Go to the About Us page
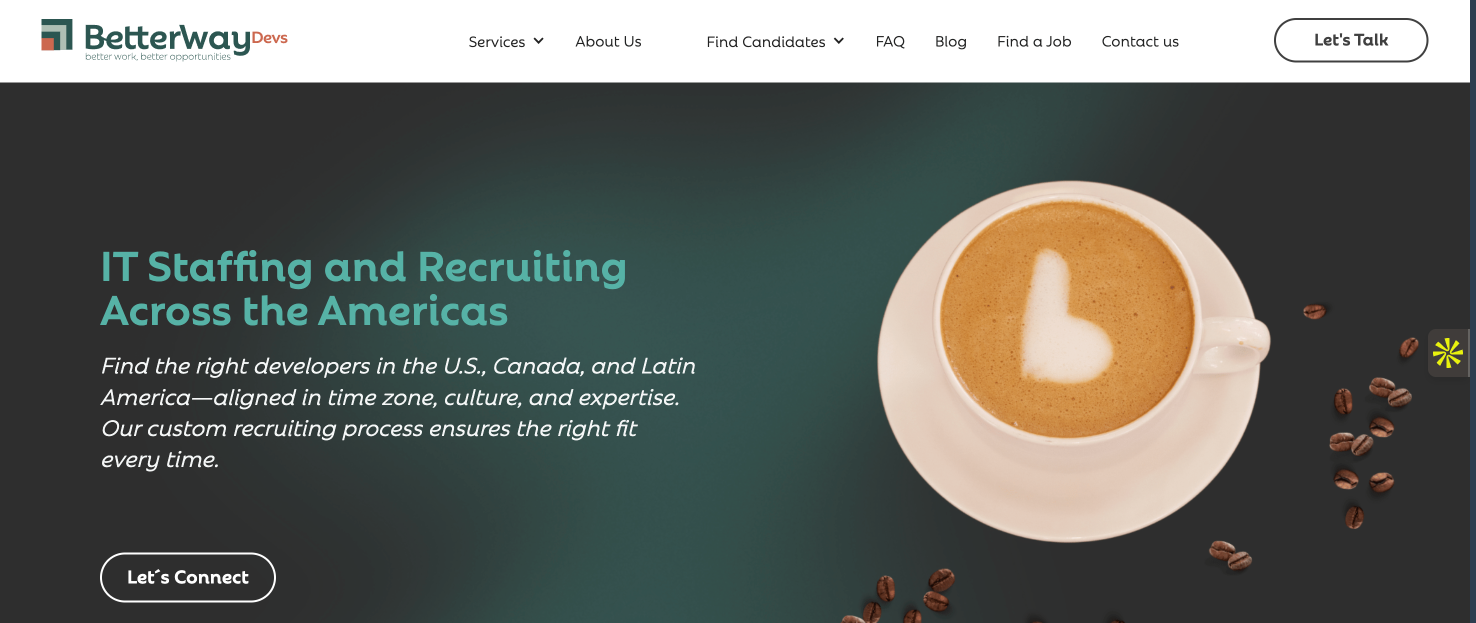The width and height of the screenshot is (1476, 623). 608,42
